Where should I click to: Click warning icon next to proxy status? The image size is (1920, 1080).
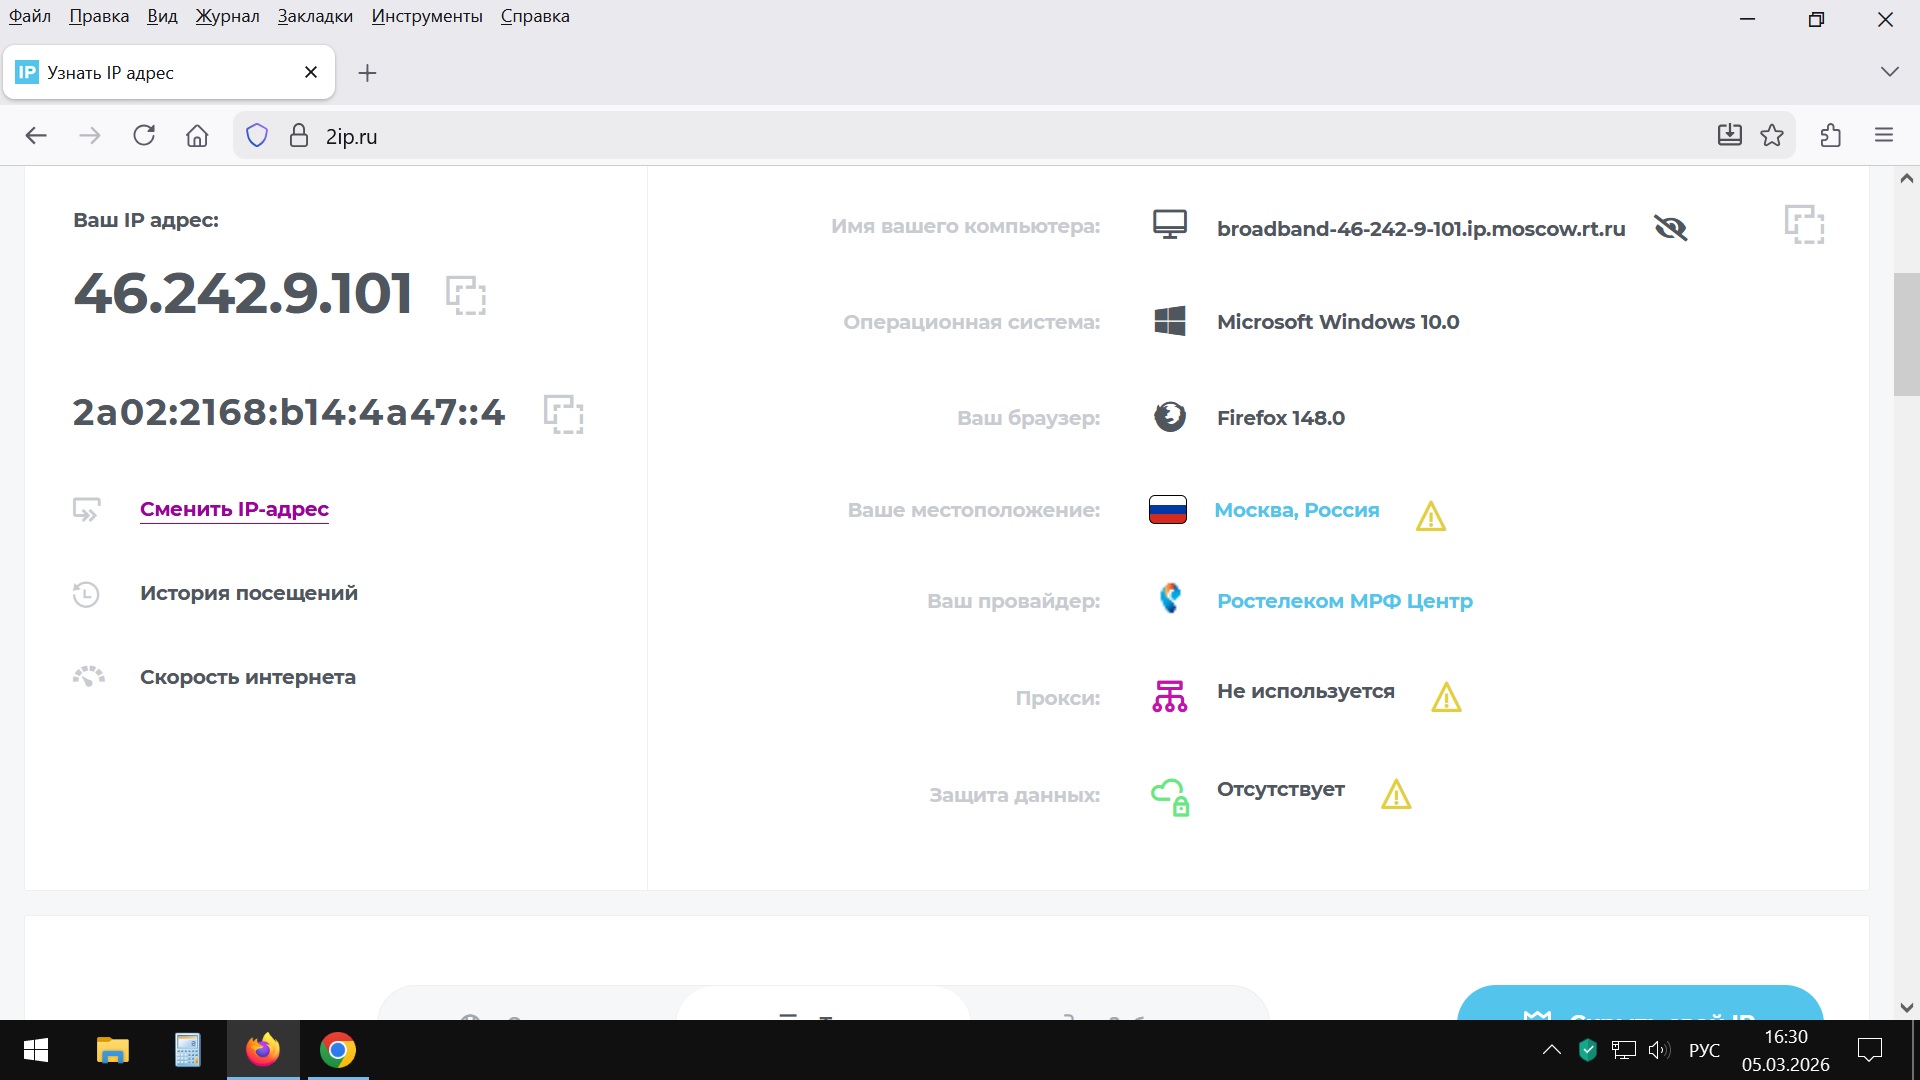1446,697
